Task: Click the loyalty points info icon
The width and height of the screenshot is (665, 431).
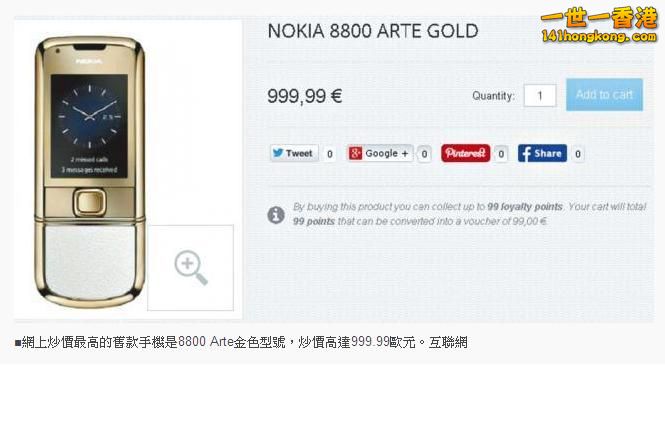Action: 276,215
